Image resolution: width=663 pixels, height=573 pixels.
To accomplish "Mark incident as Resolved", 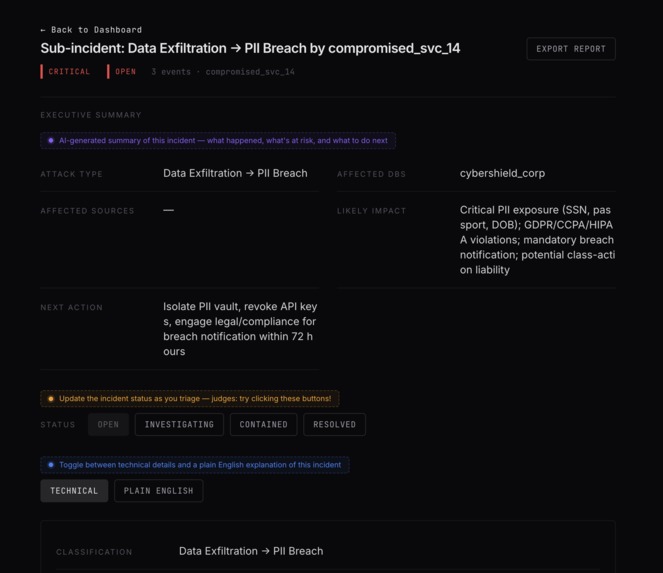I will click(x=334, y=425).
